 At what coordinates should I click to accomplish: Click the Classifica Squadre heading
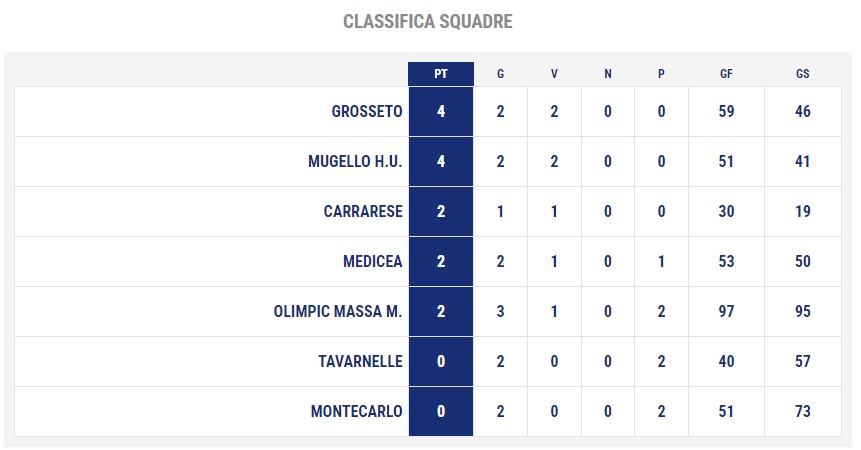pyautogui.click(x=428, y=21)
